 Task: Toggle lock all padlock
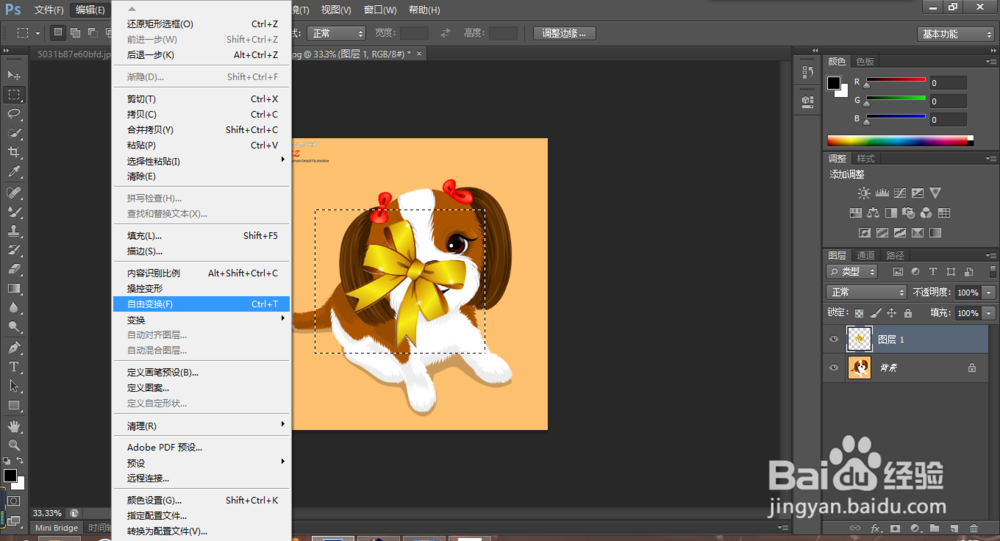pyautogui.click(x=908, y=313)
